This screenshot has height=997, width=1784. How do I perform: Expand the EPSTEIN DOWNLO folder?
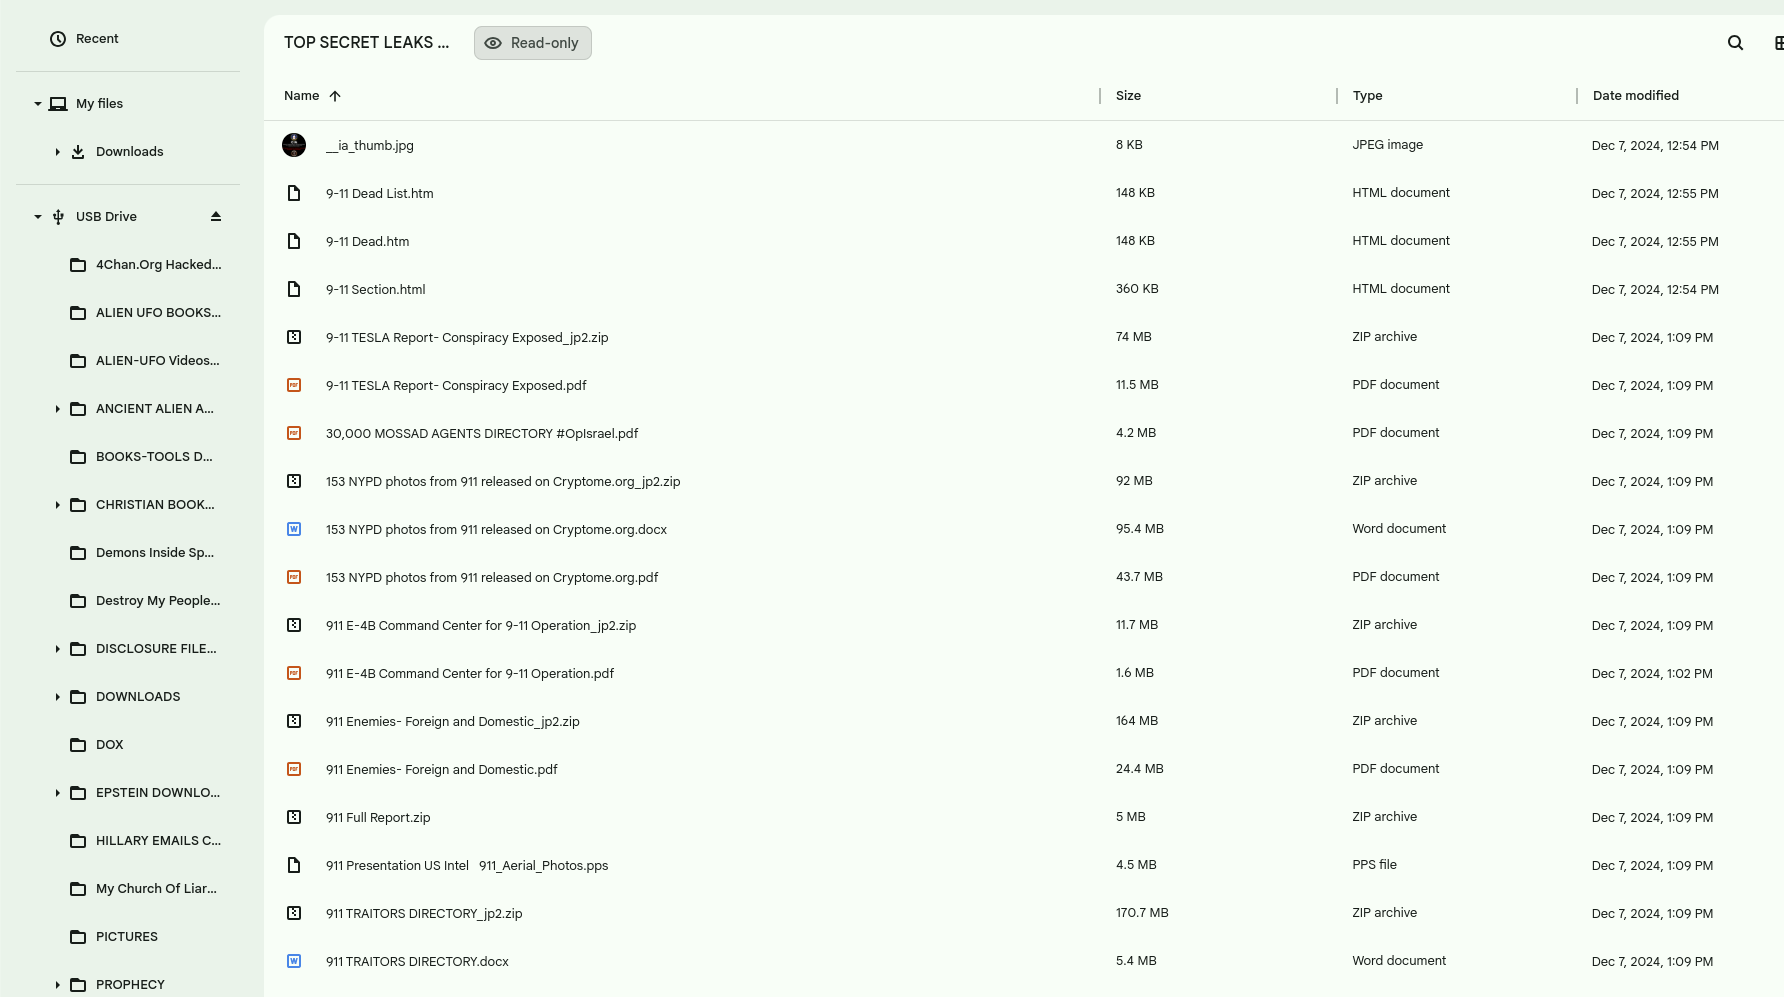click(x=57, y=793)
